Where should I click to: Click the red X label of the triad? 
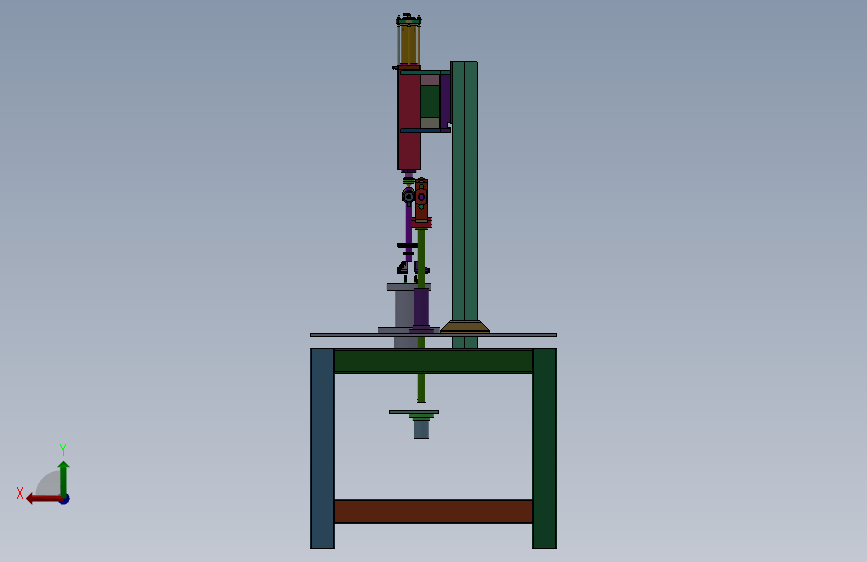pyautogui.click(x=20, y=493)
